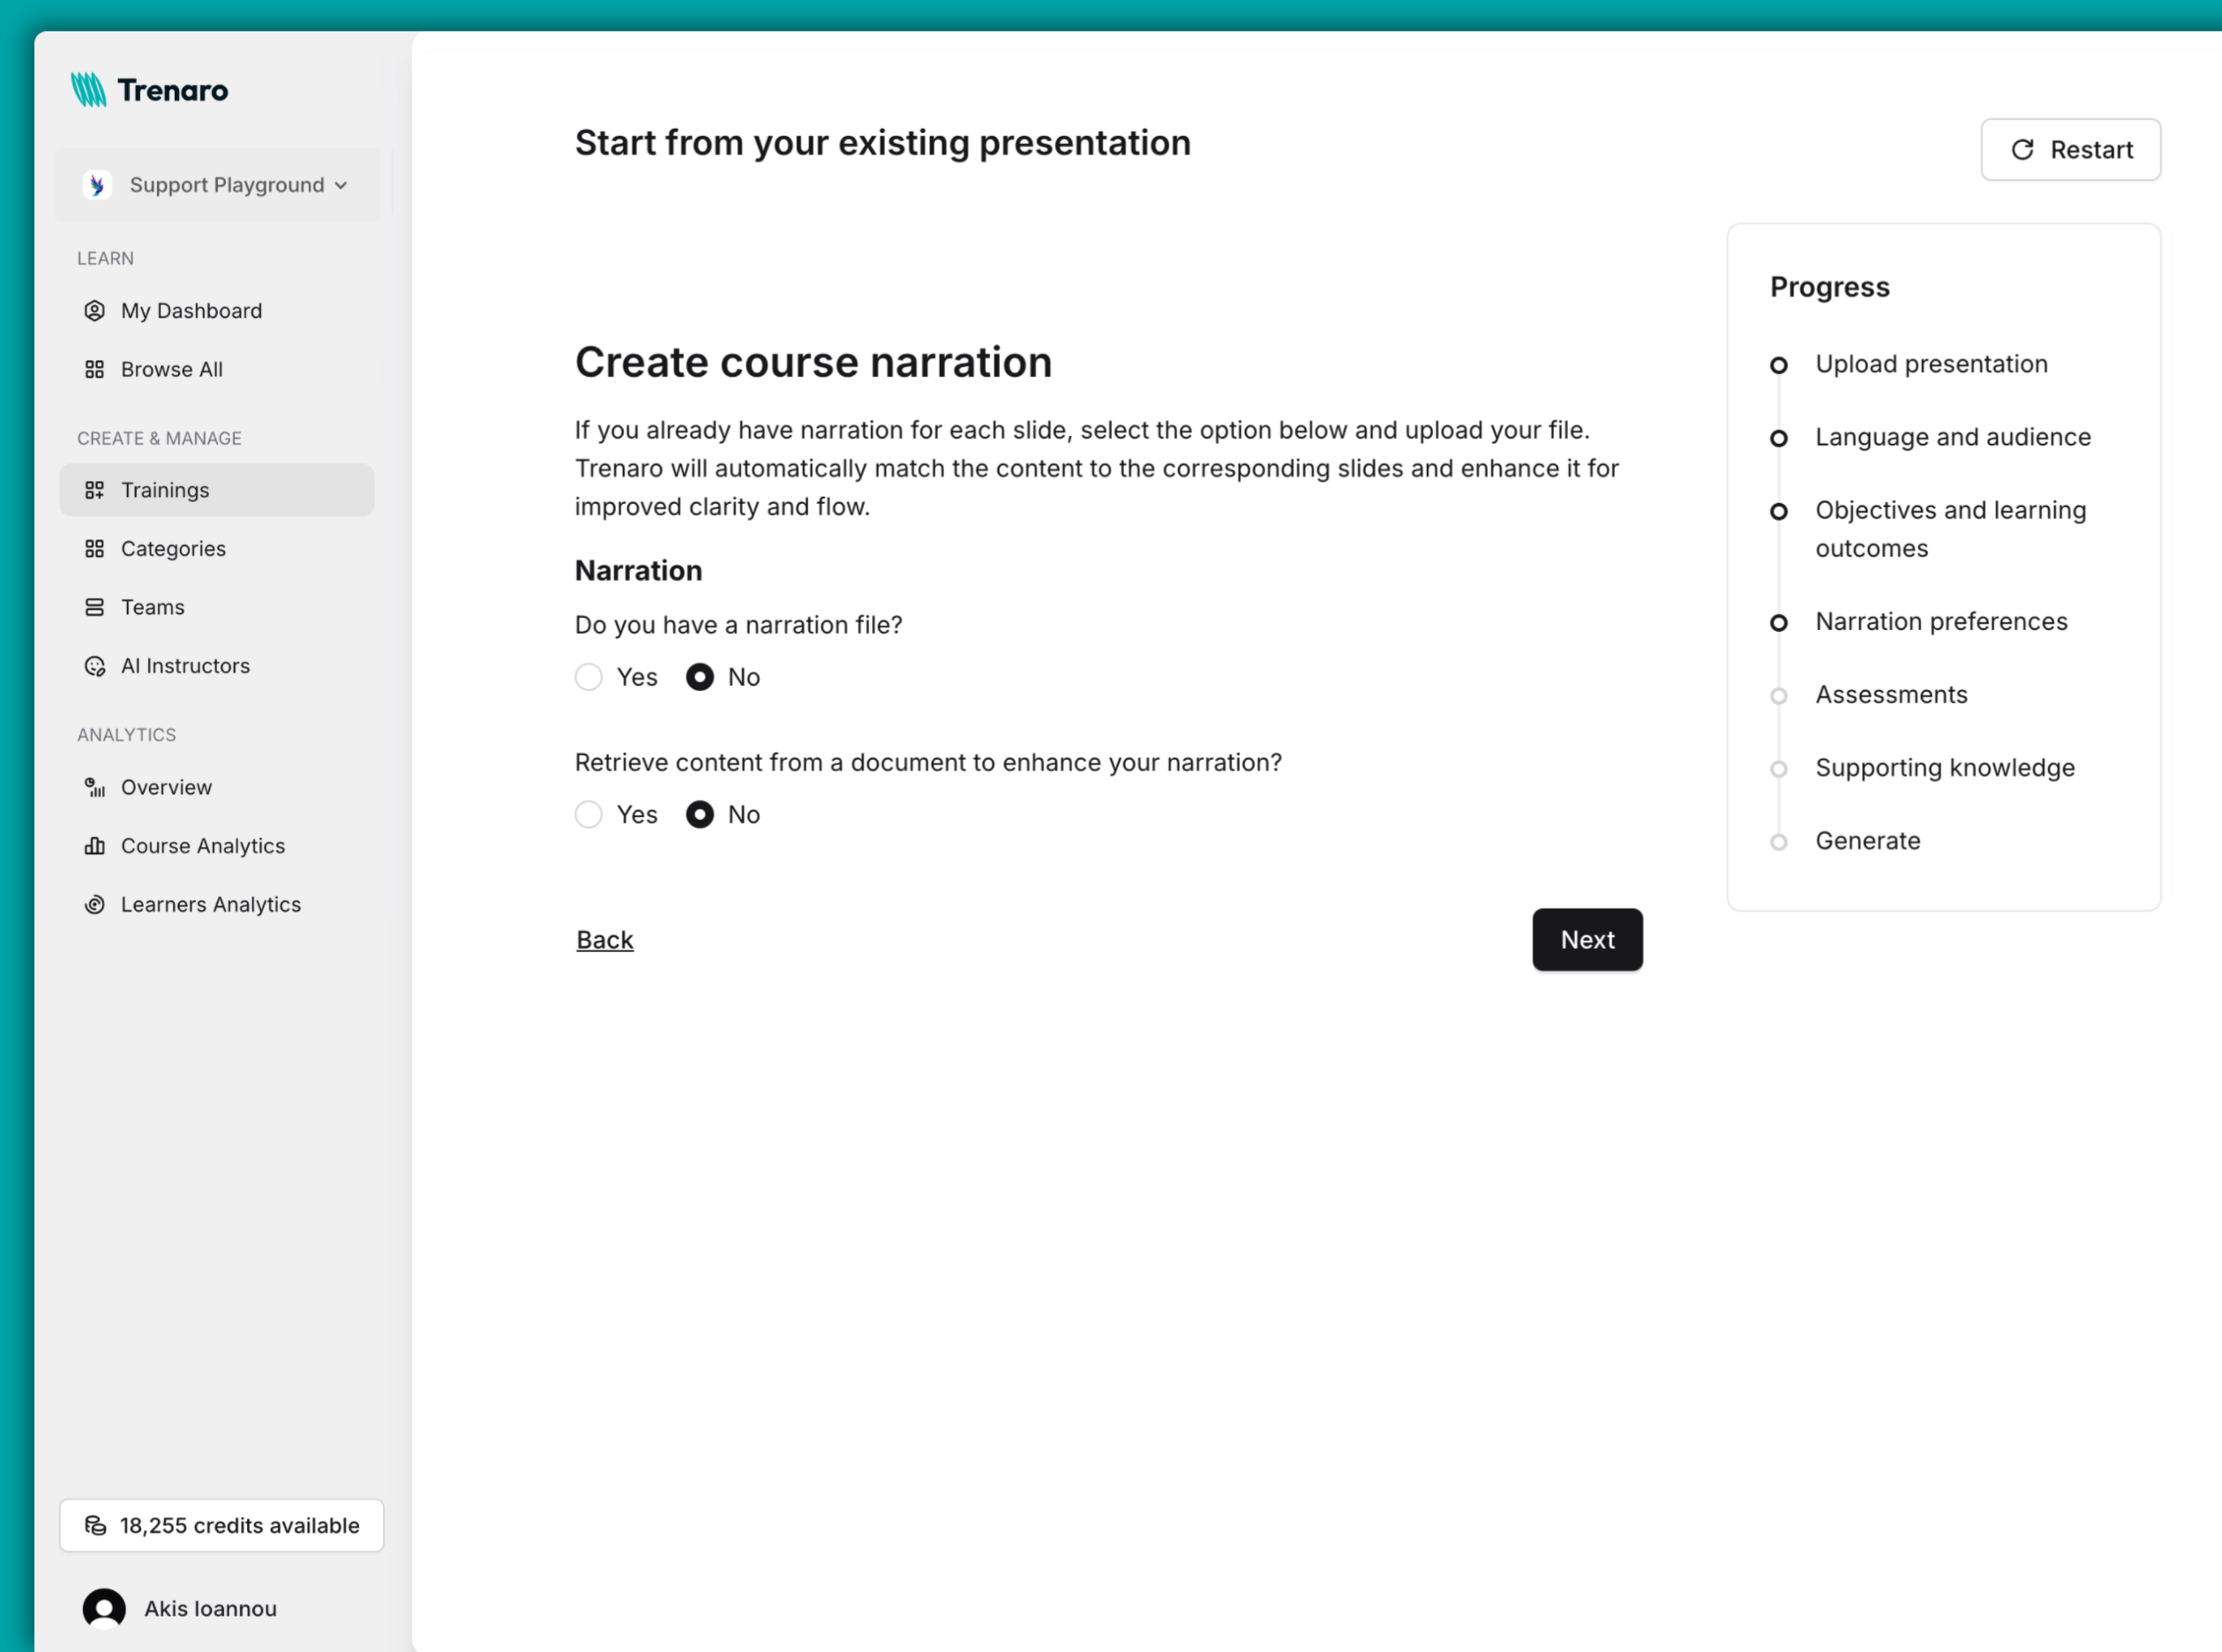Click the Next button
The height and width of the screenshot is (1652, 2222).
pos(1586,939)
